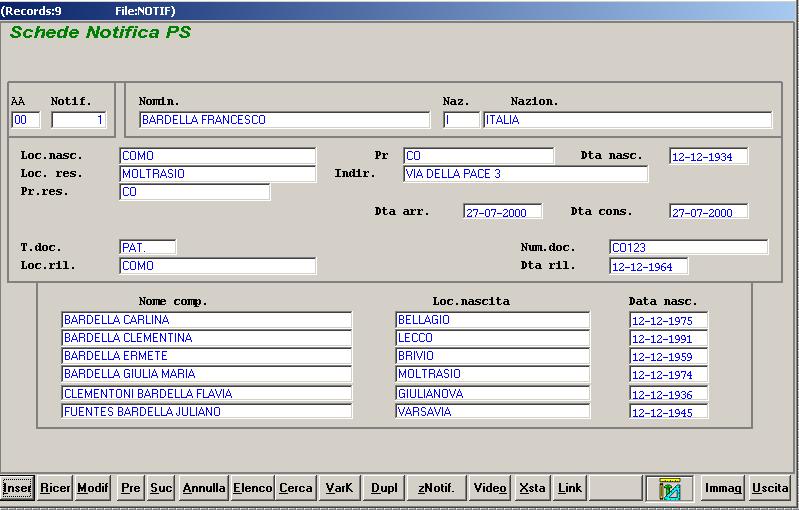The height and width of the screenshot is (510, 799).
Task: Click the Inser button
Action: click(17, 488)
